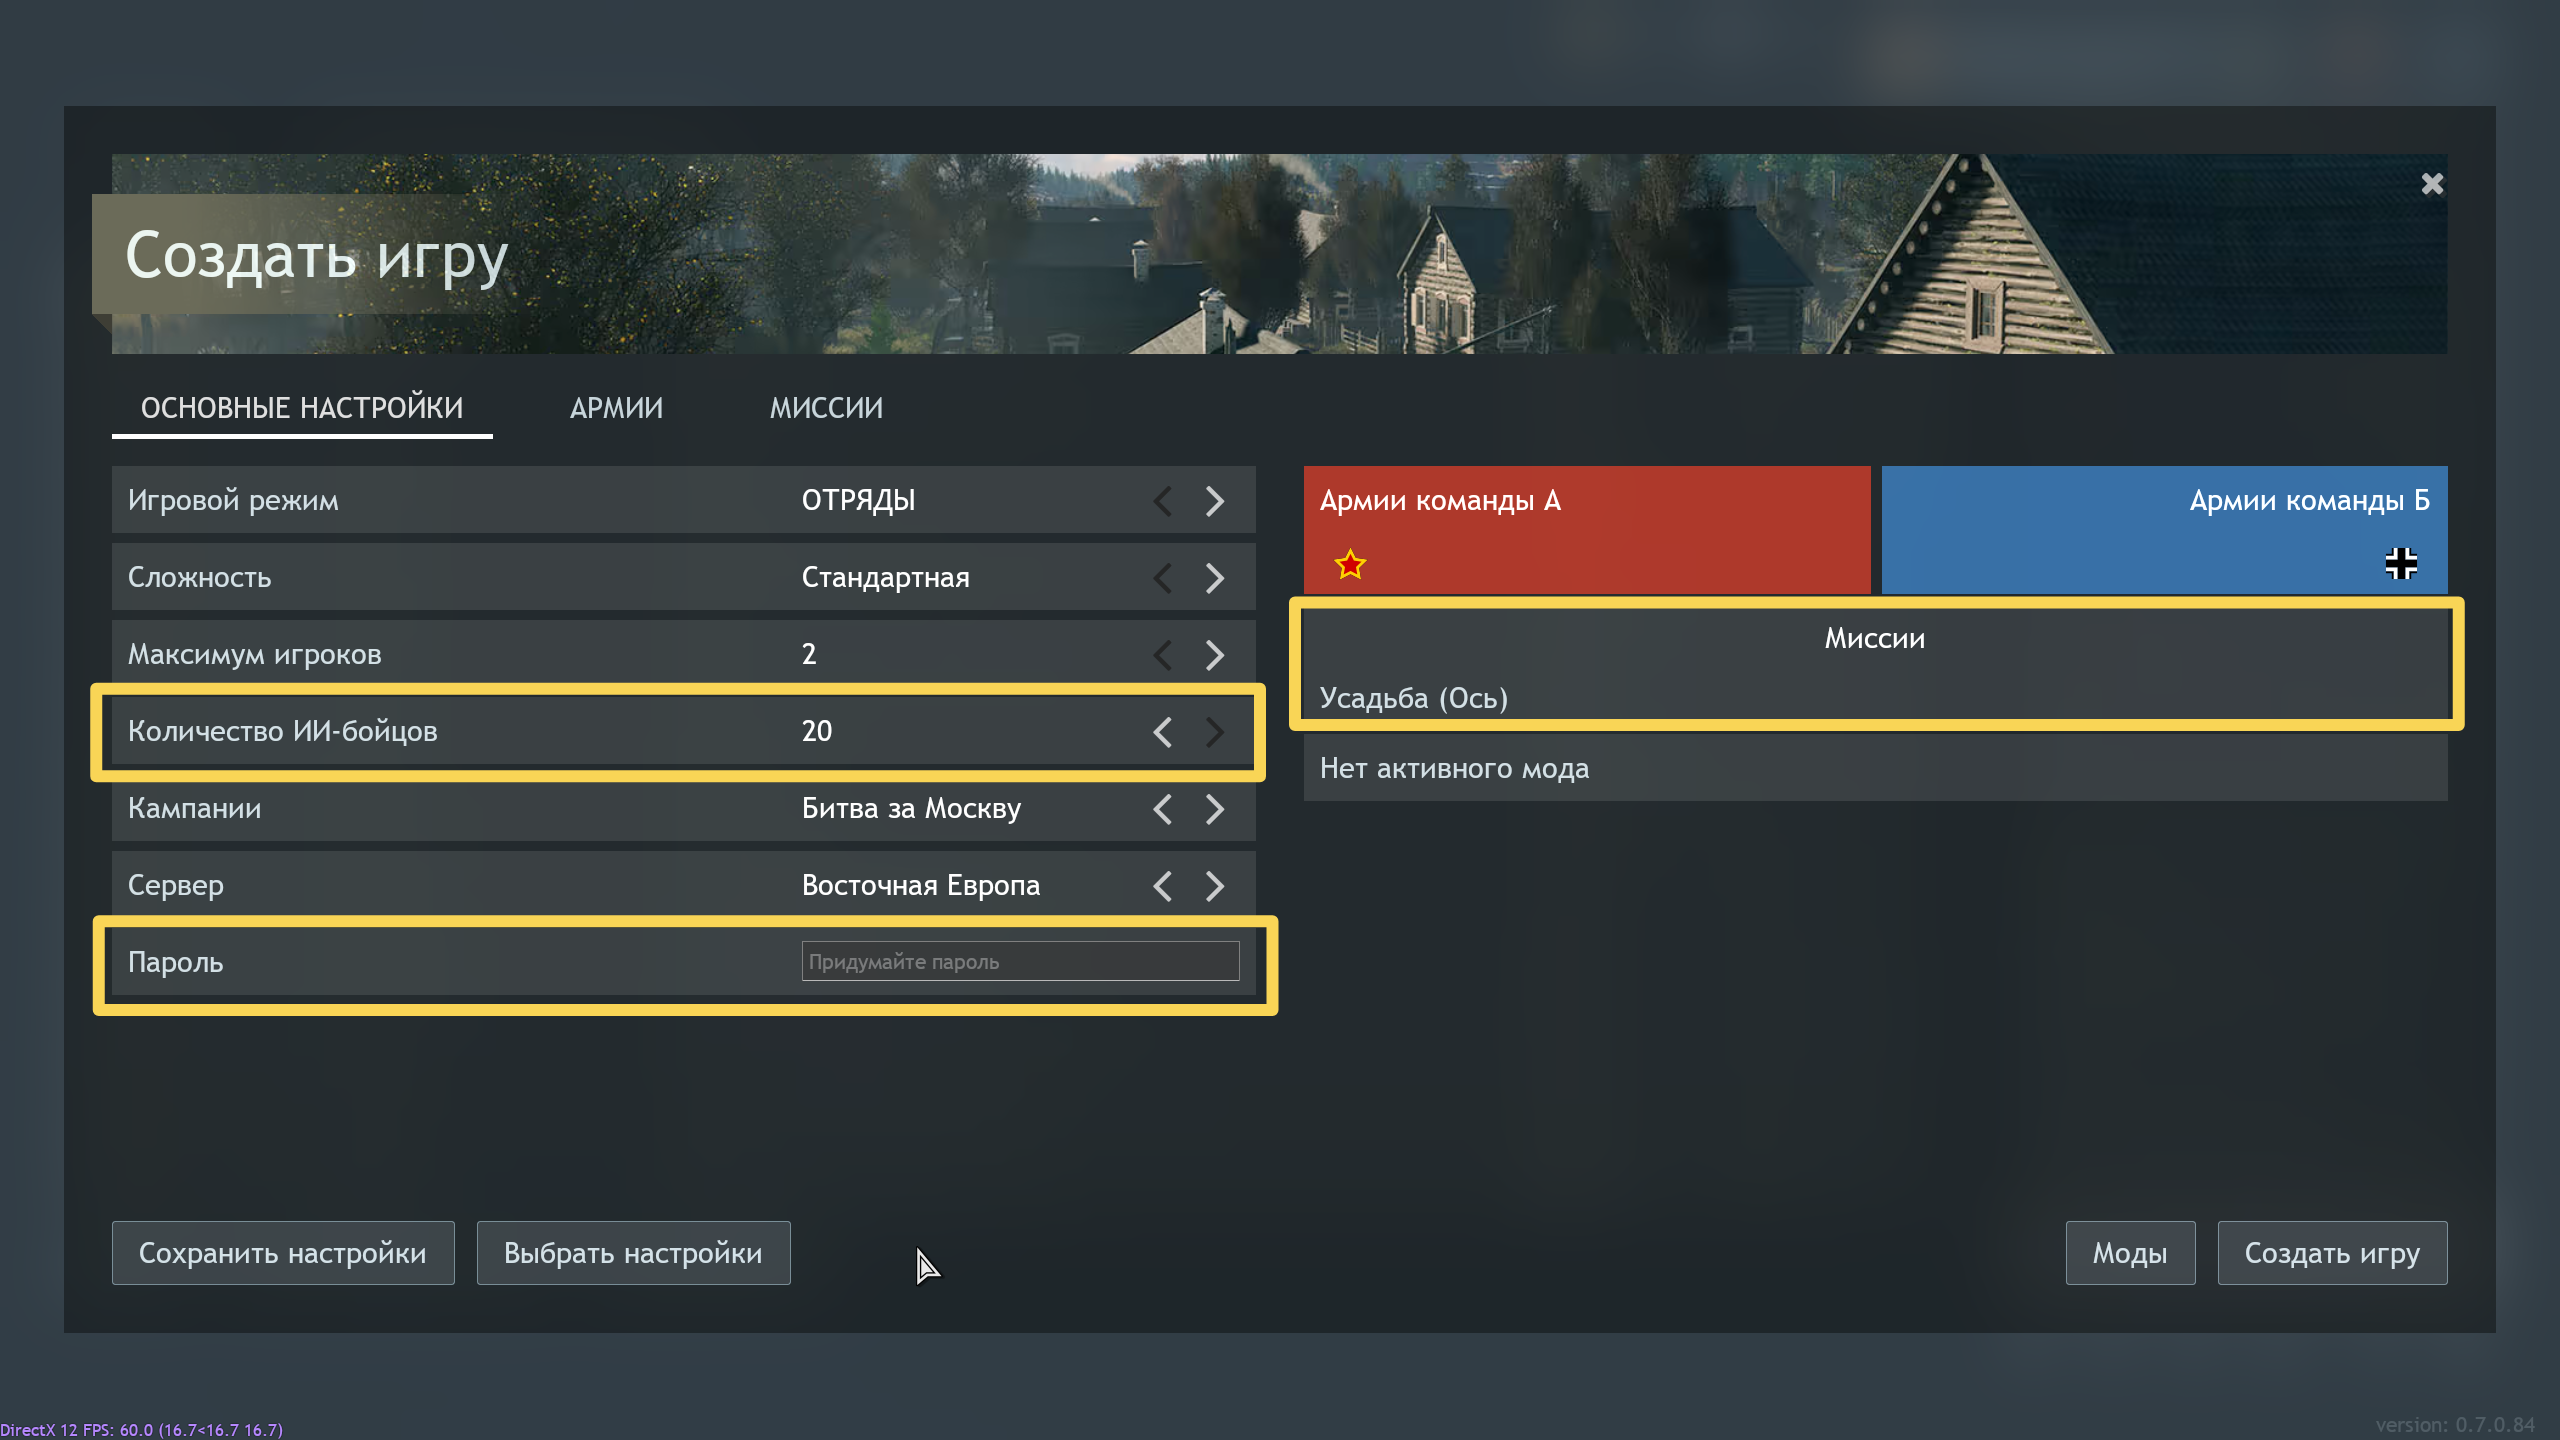Click the Создать игру button
The height and width of the screenshot is (1440, 2560).
click(x=2331, y=1253)
